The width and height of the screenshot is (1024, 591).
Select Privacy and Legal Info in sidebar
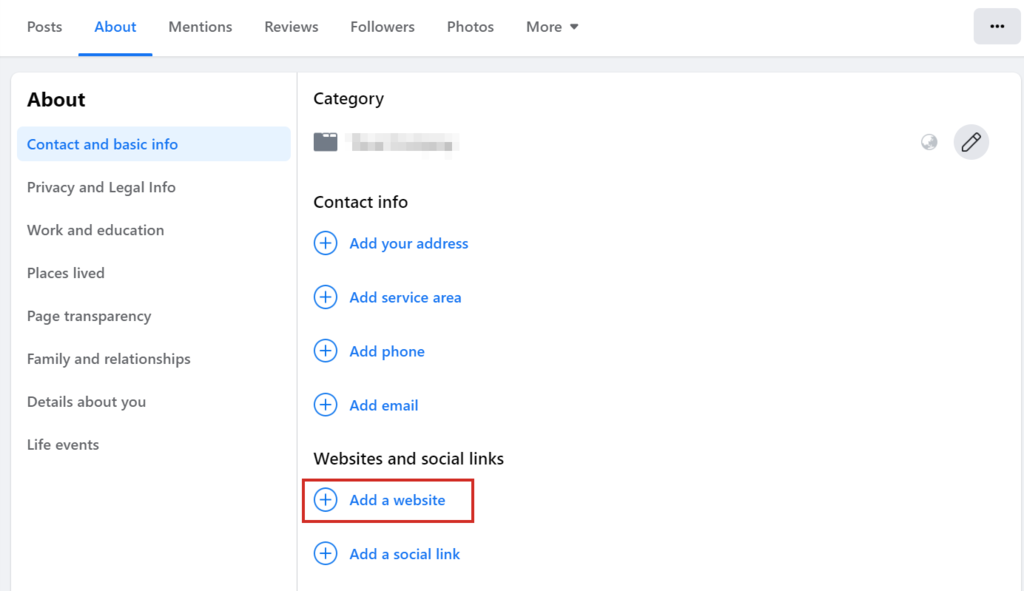tap(101, 187)
